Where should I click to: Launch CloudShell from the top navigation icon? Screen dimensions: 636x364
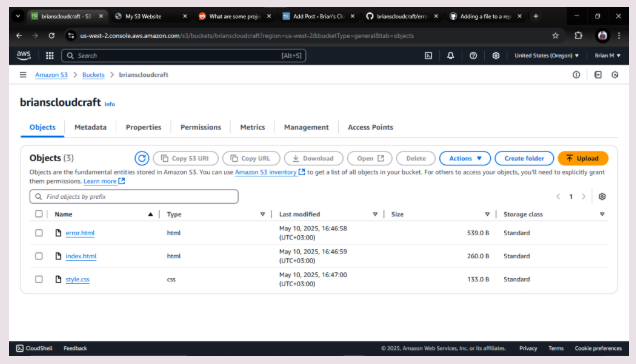click(428, 56)
